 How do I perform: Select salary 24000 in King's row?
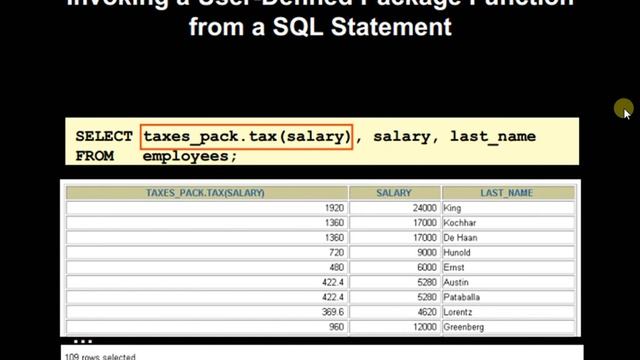click(x=424, y=208)
